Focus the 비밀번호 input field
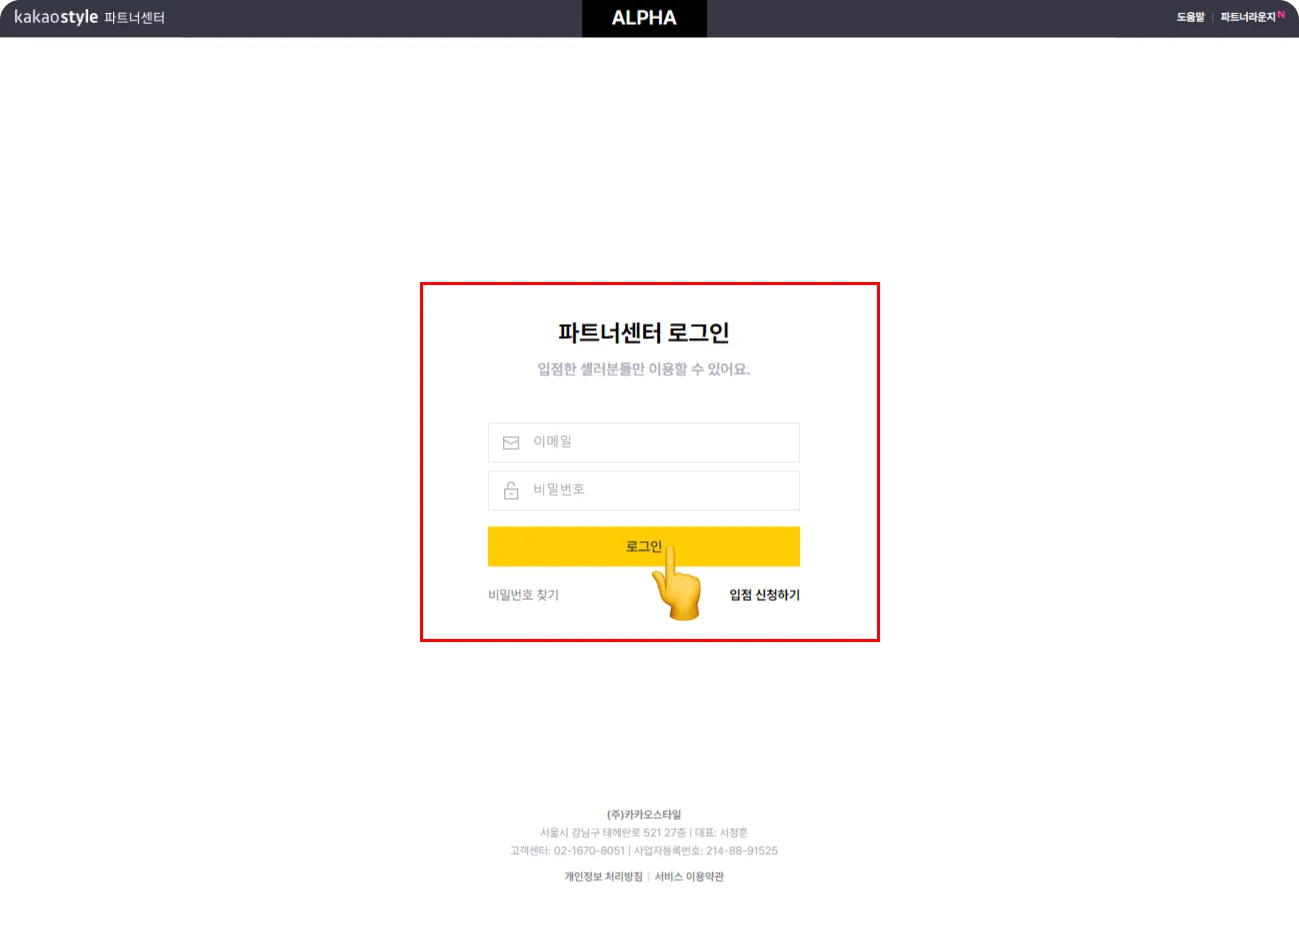The height and width of the screenshot is (925, 1299). 644,490
